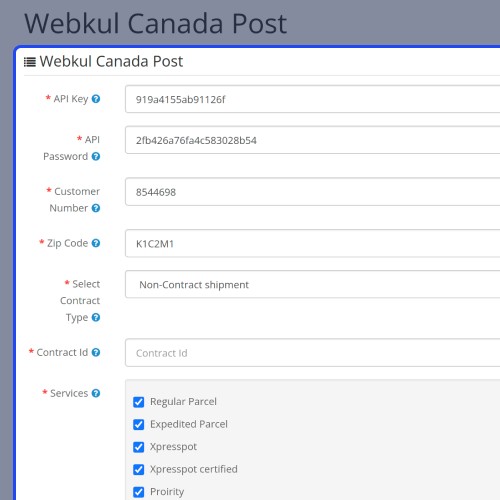Click the Webkul Canada Post panel heading
This screenshot has width=500, height=500.
pos(111,61)
